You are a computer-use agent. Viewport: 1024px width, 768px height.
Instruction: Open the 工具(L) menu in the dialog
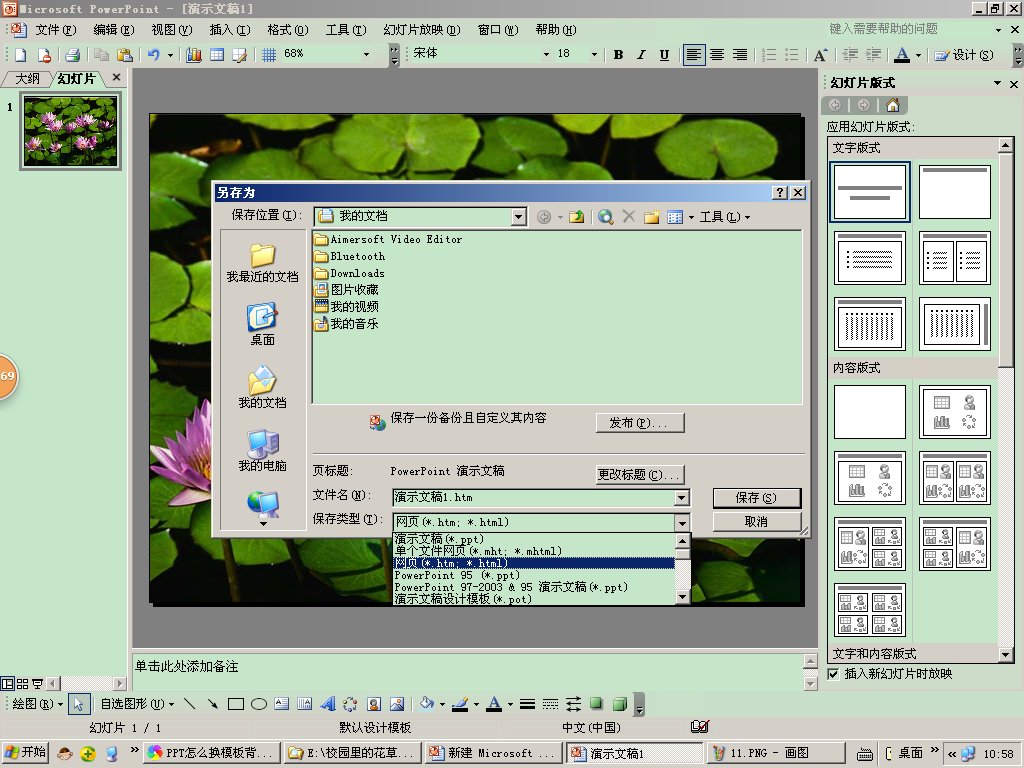(724, 217)
